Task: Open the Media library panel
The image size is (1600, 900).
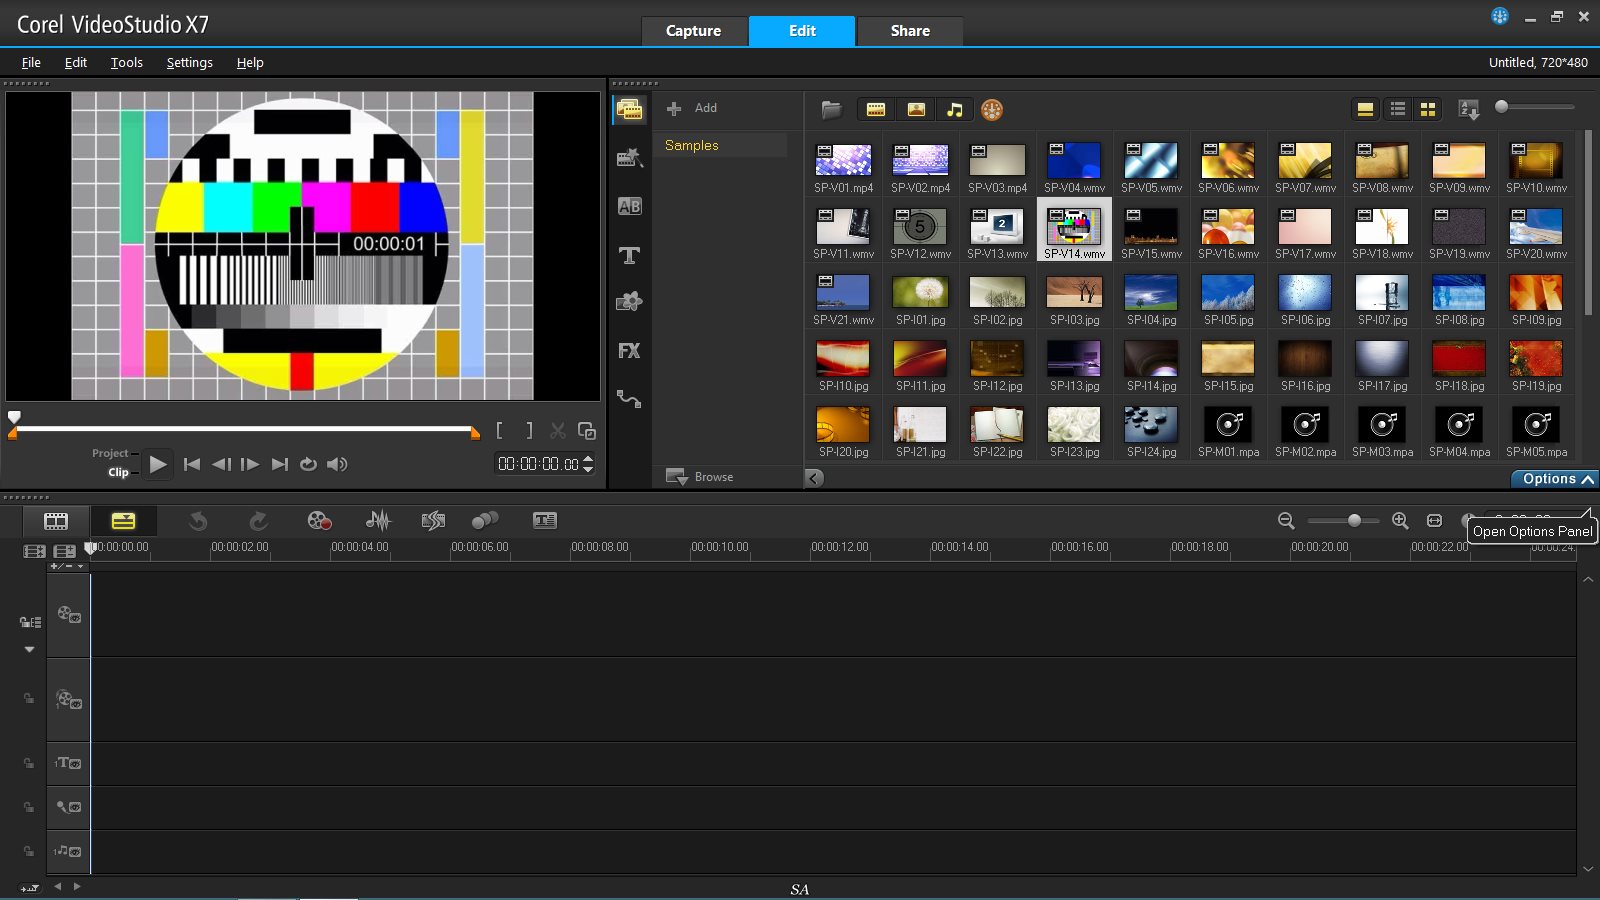Action: [x=630, y=109]
